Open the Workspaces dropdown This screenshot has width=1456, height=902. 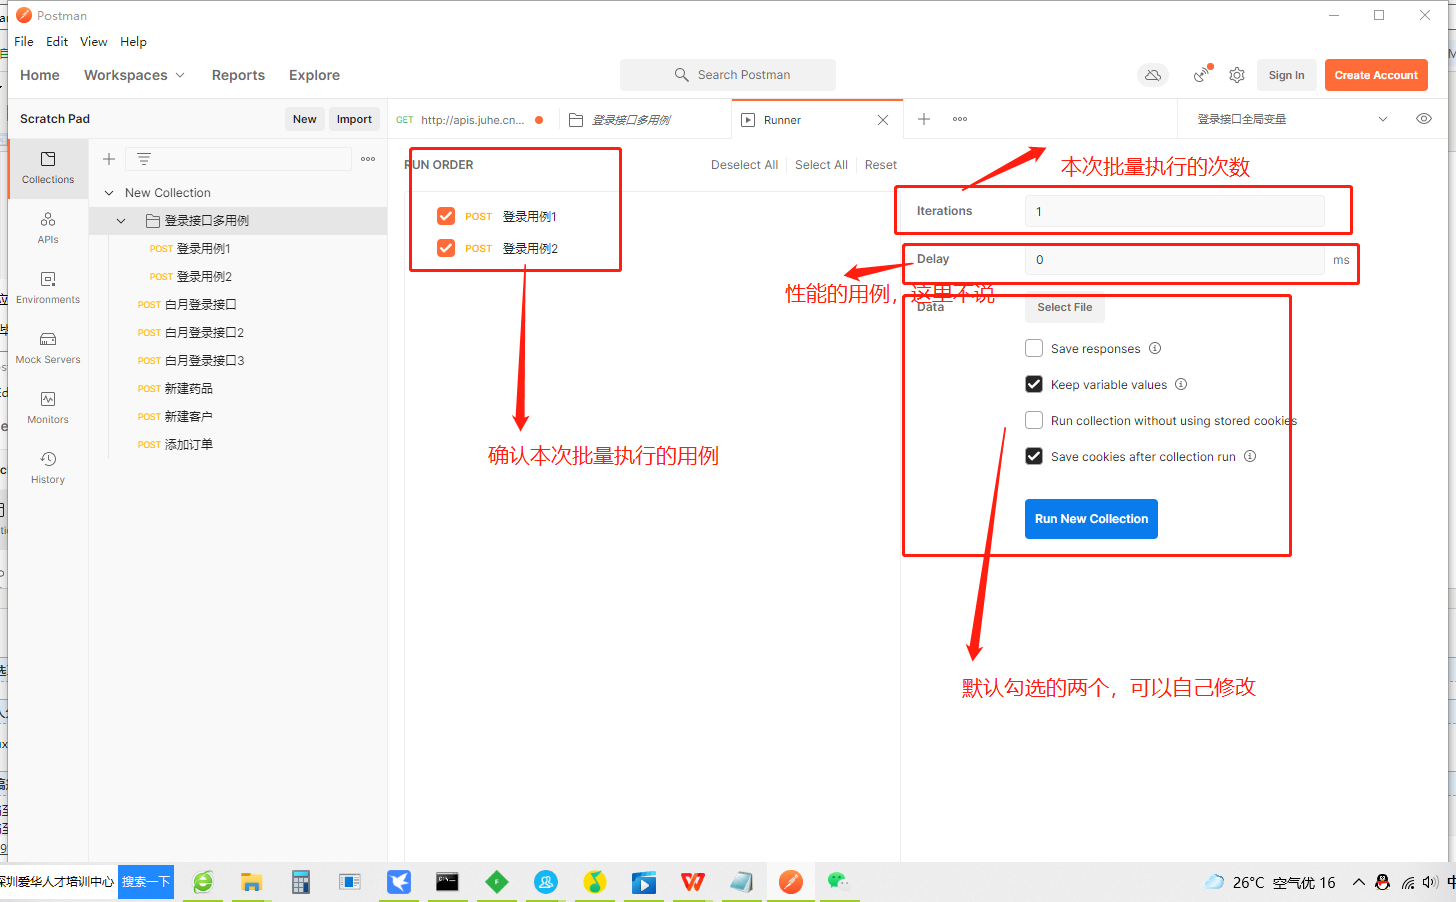(134, 75)
